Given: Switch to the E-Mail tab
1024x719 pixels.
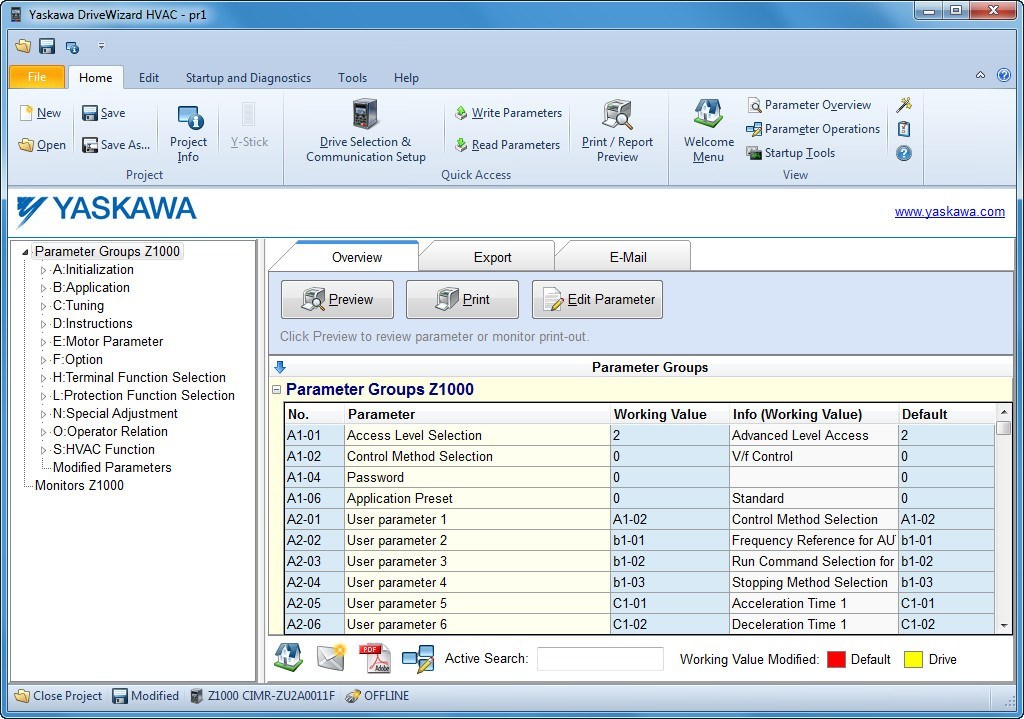Looking at the screenshot, I should point(628,257).
